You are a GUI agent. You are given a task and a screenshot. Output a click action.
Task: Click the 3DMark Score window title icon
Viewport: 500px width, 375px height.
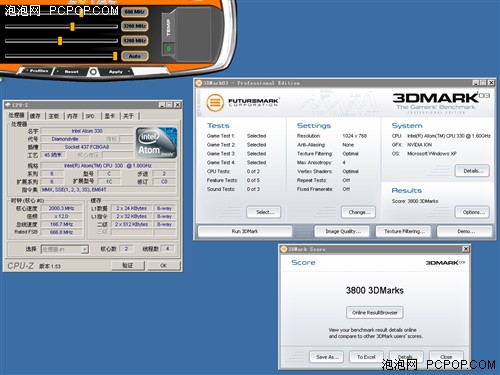(x=284, y=249)
